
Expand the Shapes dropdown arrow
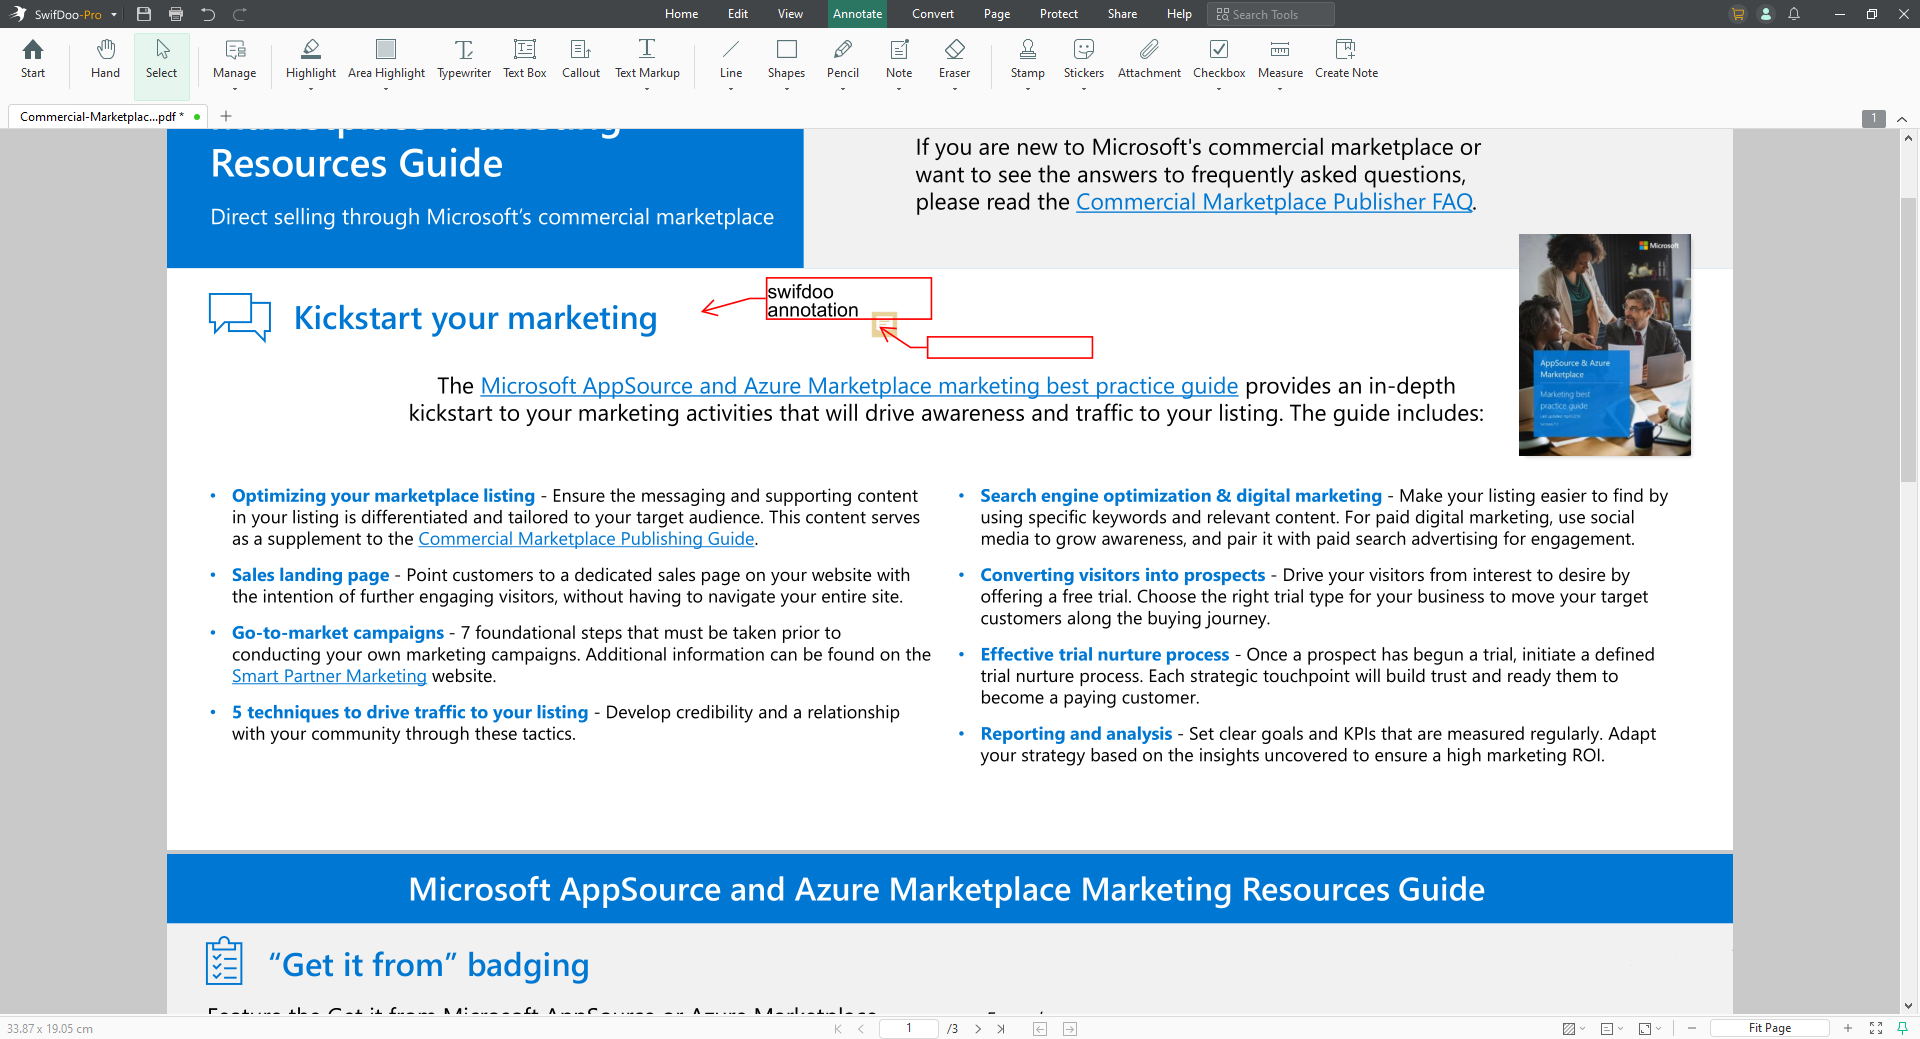coord(786,89)
